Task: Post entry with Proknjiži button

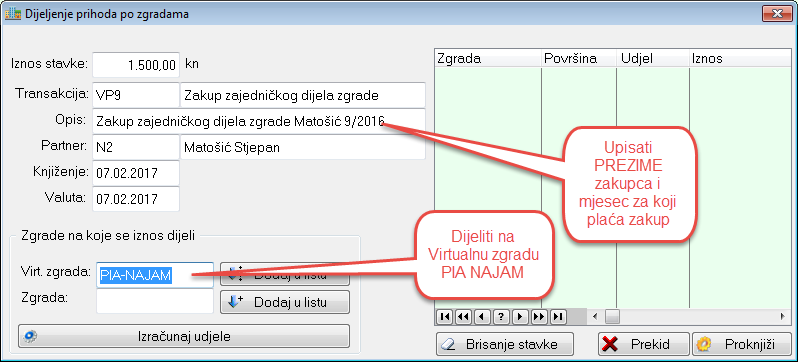Action: 743,344
